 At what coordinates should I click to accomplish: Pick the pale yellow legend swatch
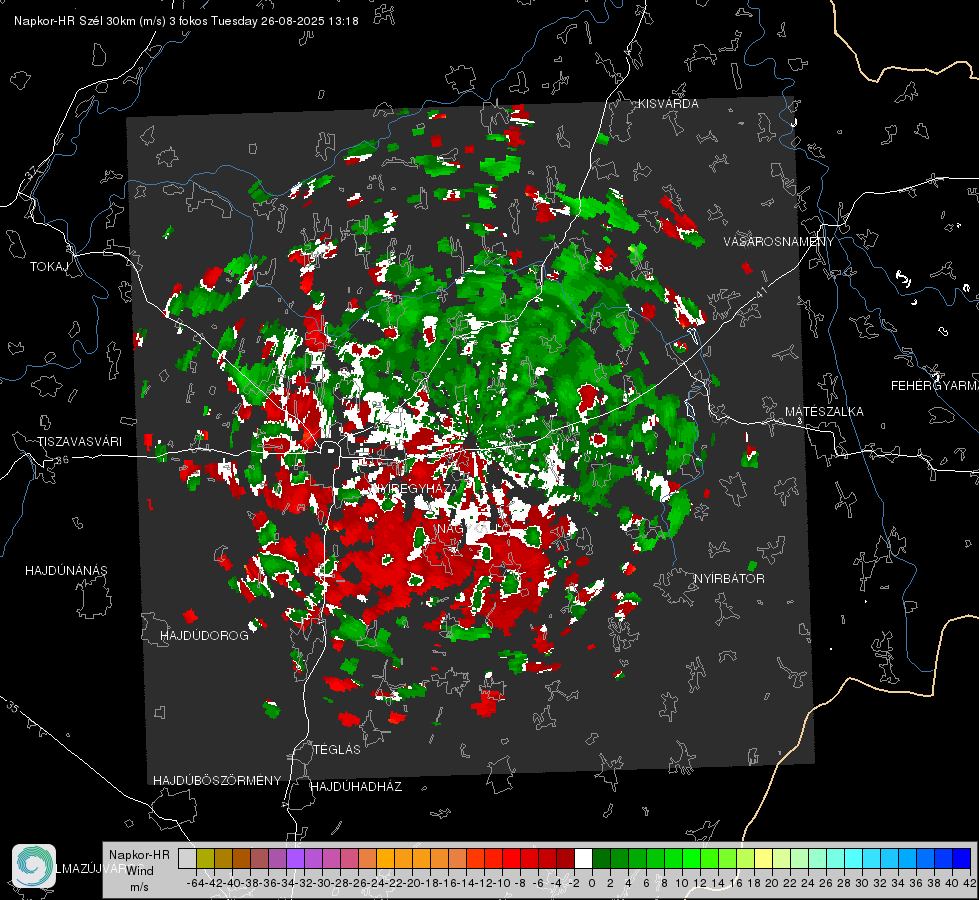pyautogui.click(x=763, y=859)
